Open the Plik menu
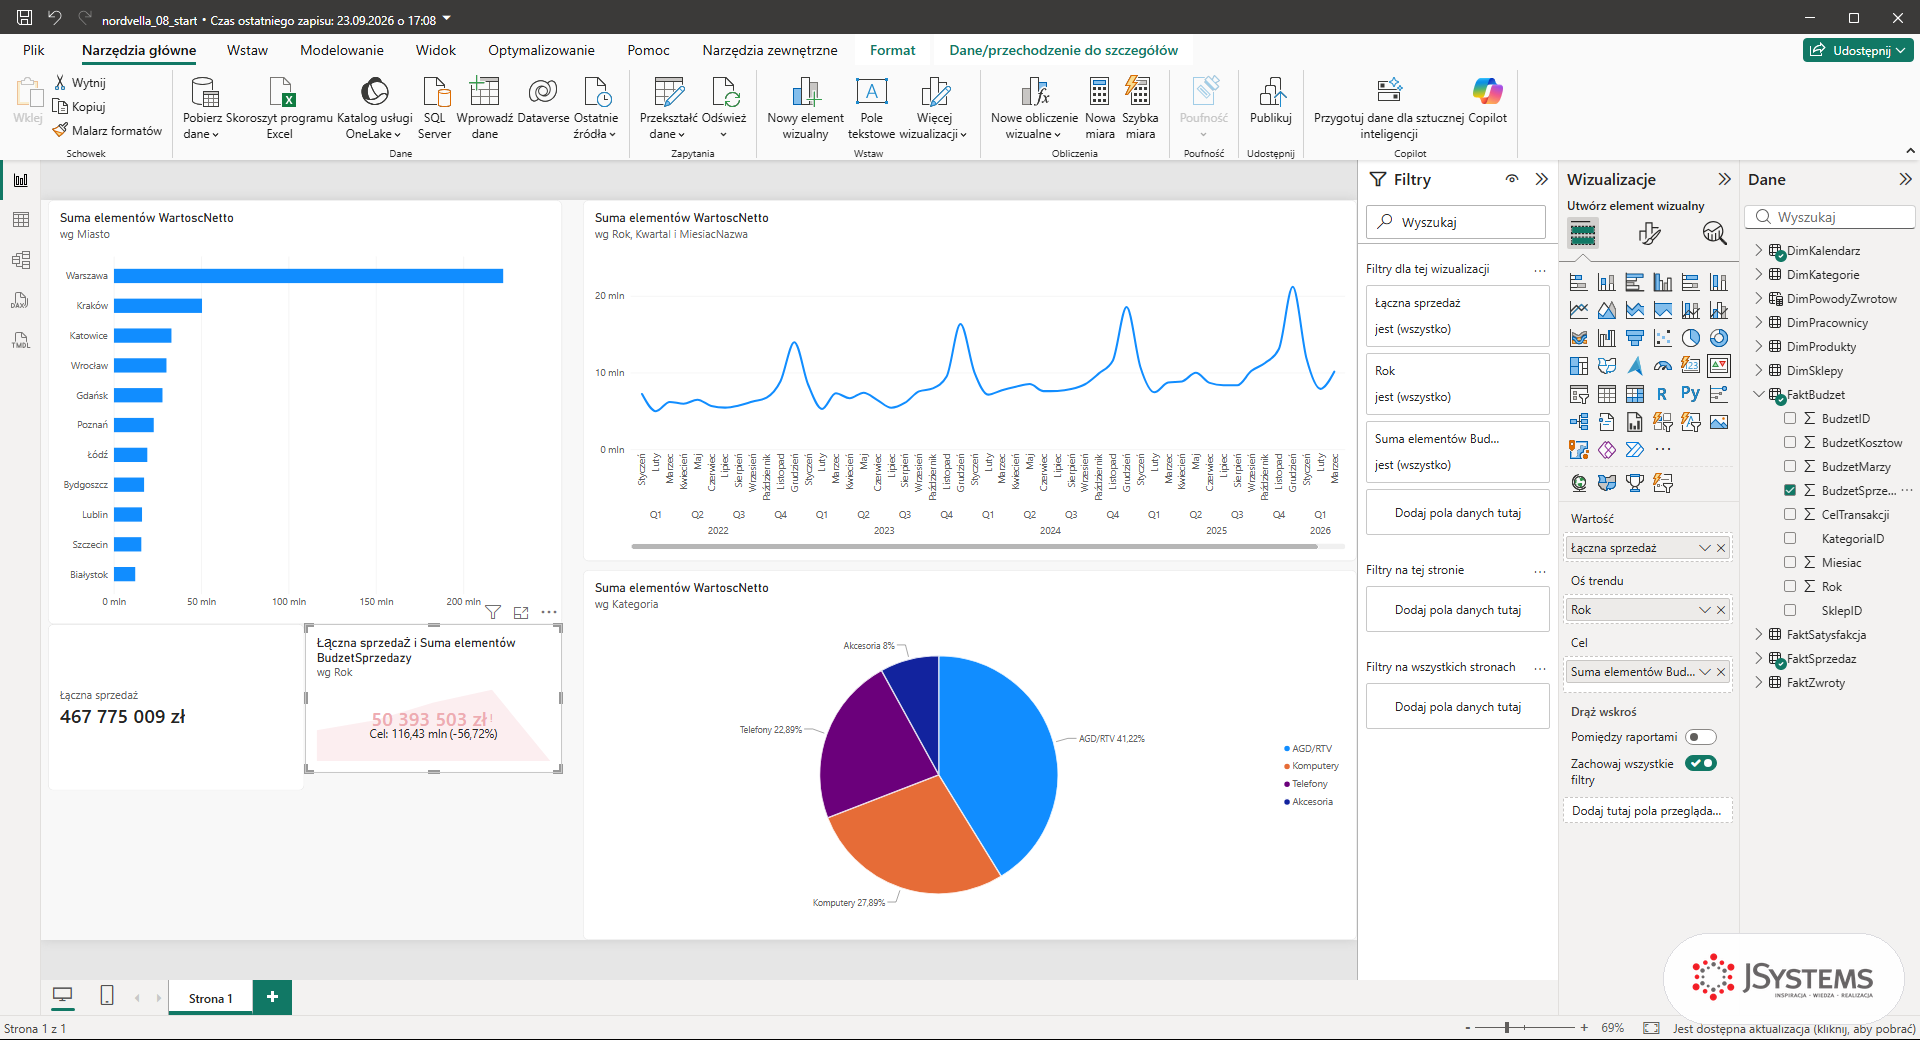Viewport: 1920px width, 1040px height. [x=34, y=50]
